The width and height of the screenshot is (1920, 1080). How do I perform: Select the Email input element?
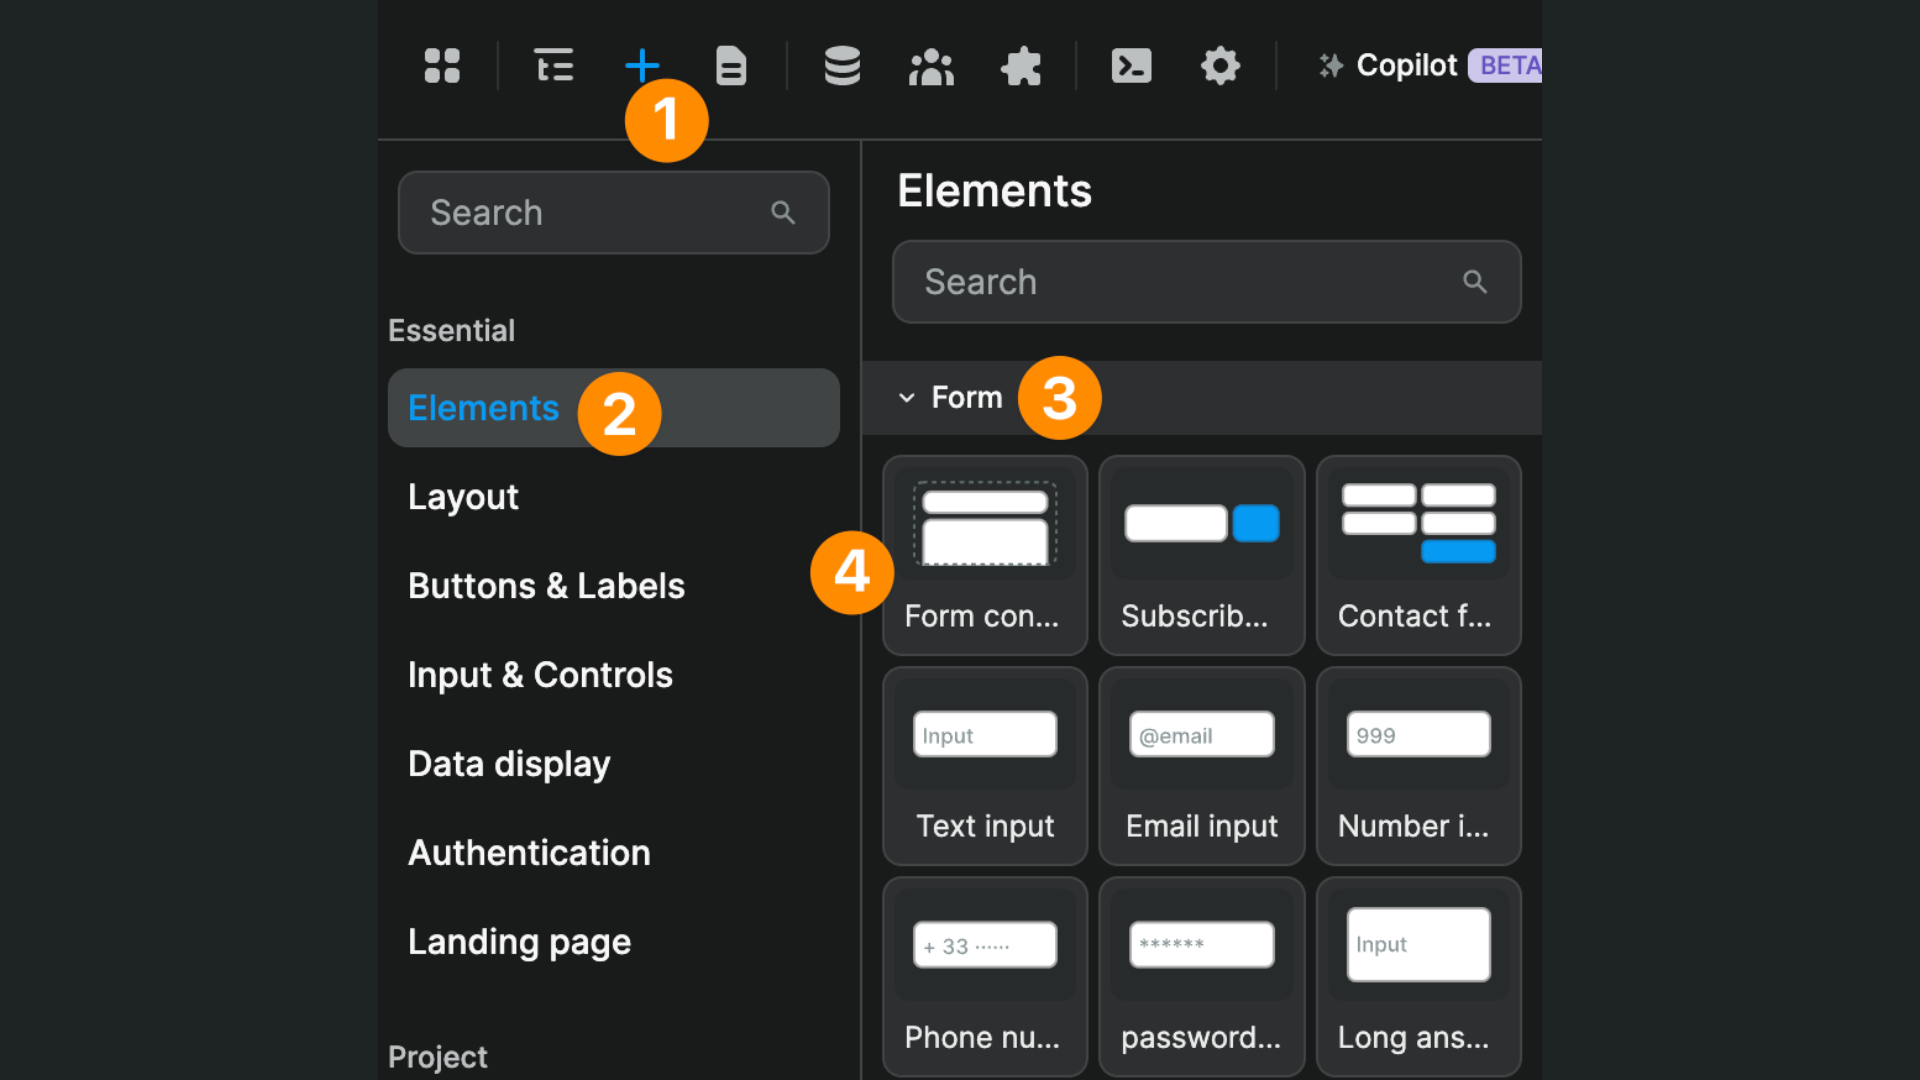coord(1200,766)
